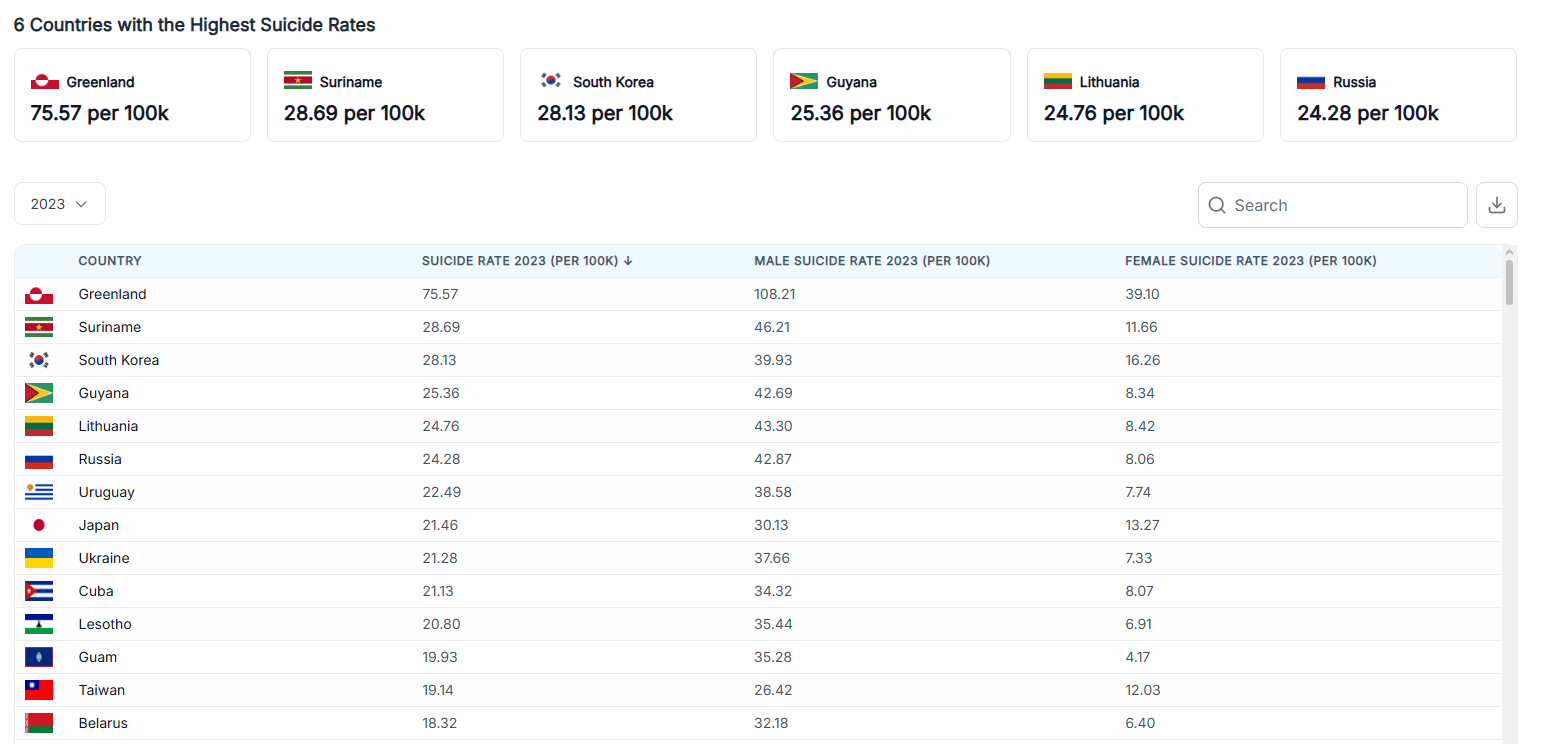Click the Russia flag in the table row
Screen dimensions: 1561x744
39,459
